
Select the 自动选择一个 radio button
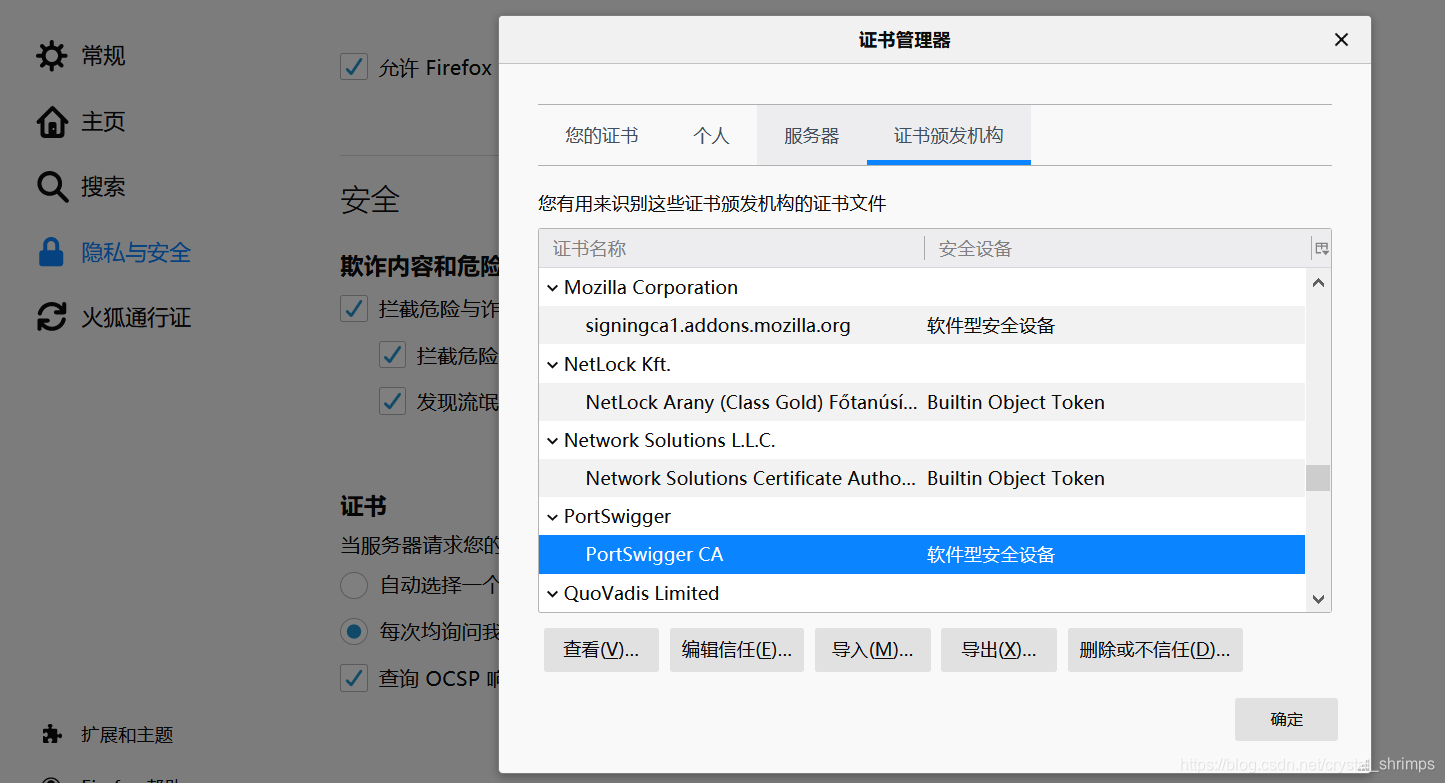tap(354, 585)
